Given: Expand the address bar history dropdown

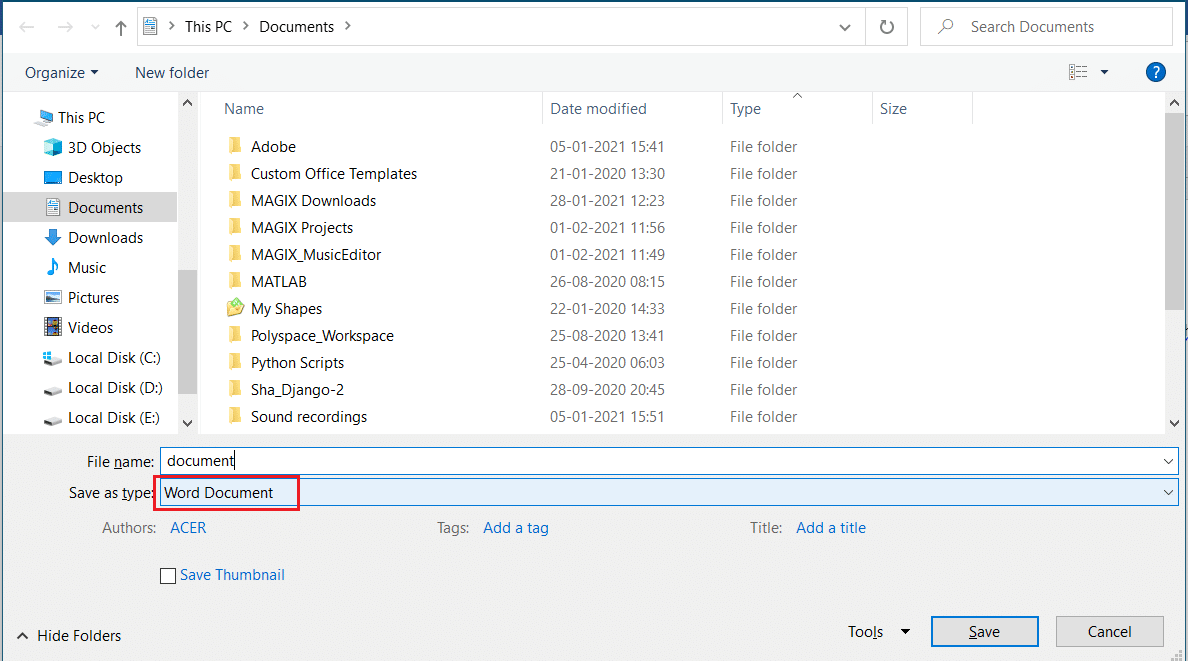Looking at the screenshot, I should pyautogui.click(x=846, y=27).
